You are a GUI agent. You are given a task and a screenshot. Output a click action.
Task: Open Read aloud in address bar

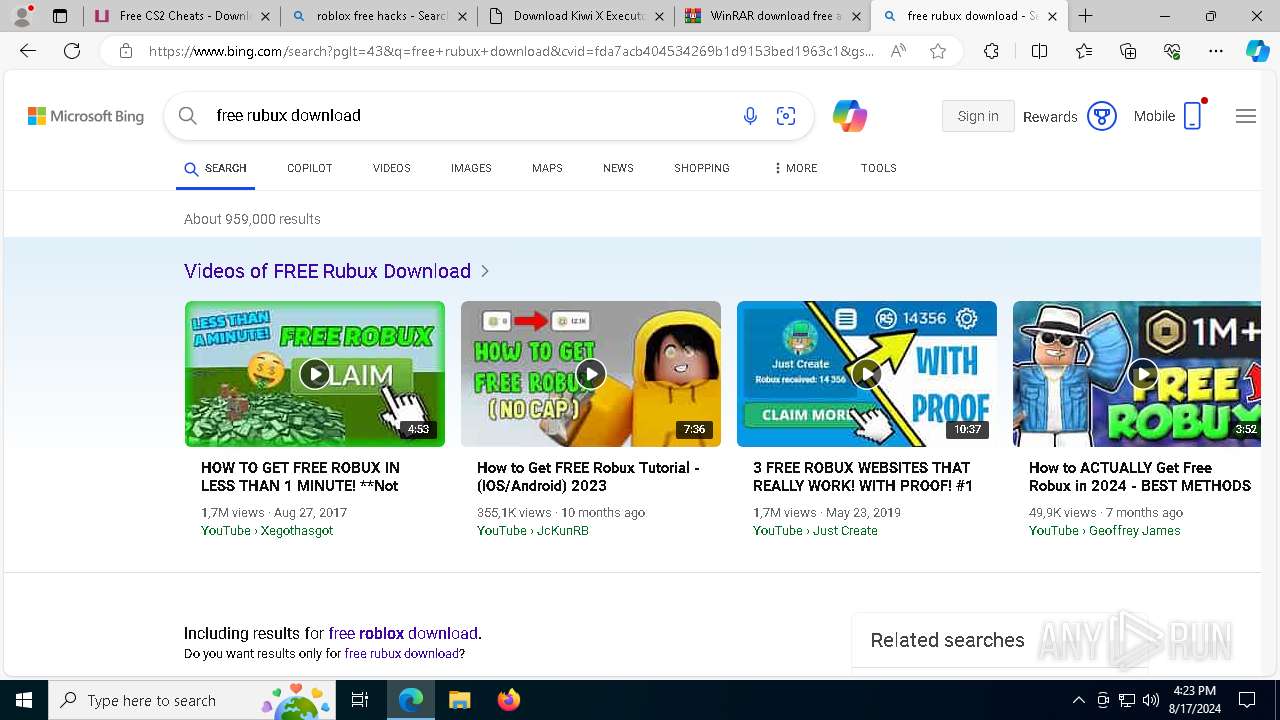click(x=898, y=51)
